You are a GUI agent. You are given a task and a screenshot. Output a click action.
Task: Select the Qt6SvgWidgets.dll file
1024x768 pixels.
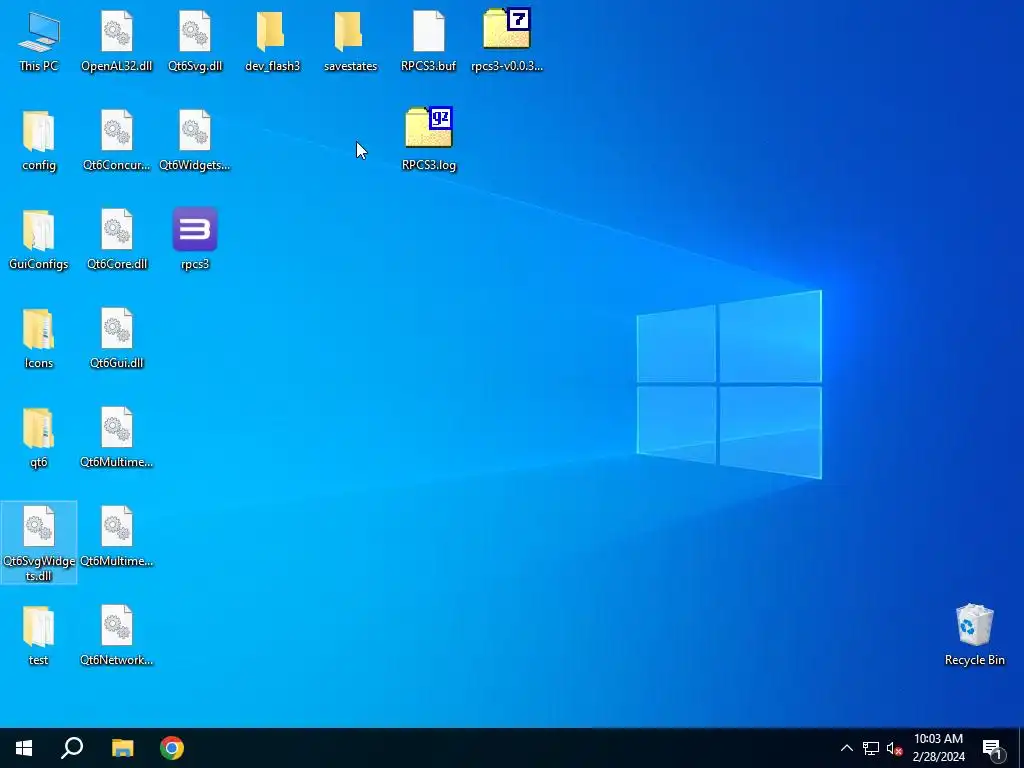pos(39,543)
